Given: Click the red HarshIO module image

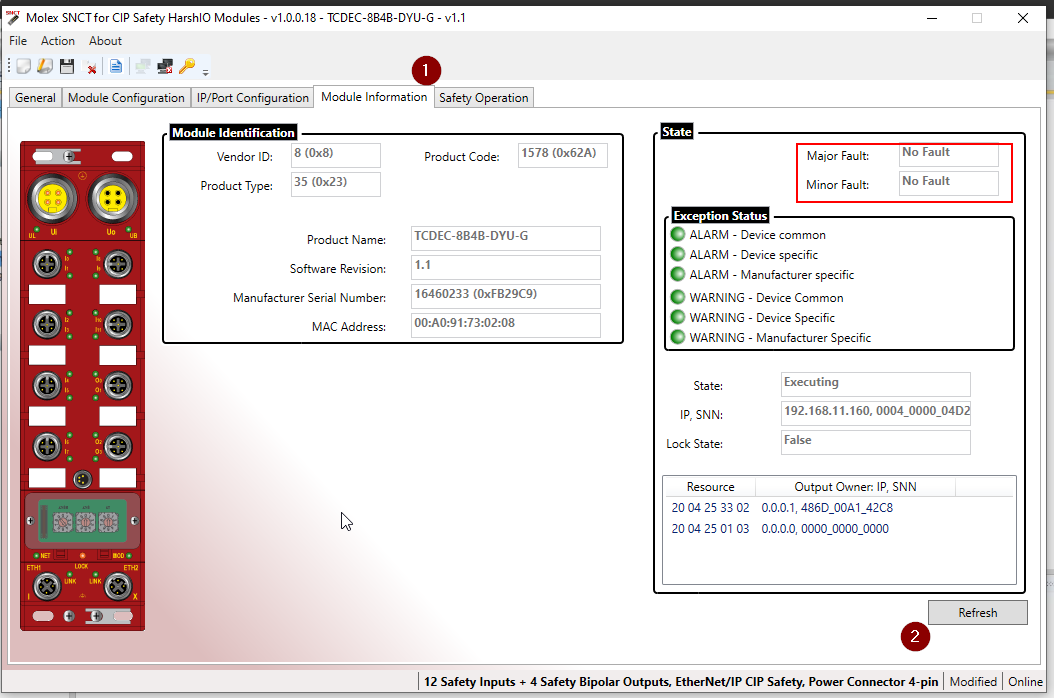Looking at the screenshot, I should click(82, 386).
